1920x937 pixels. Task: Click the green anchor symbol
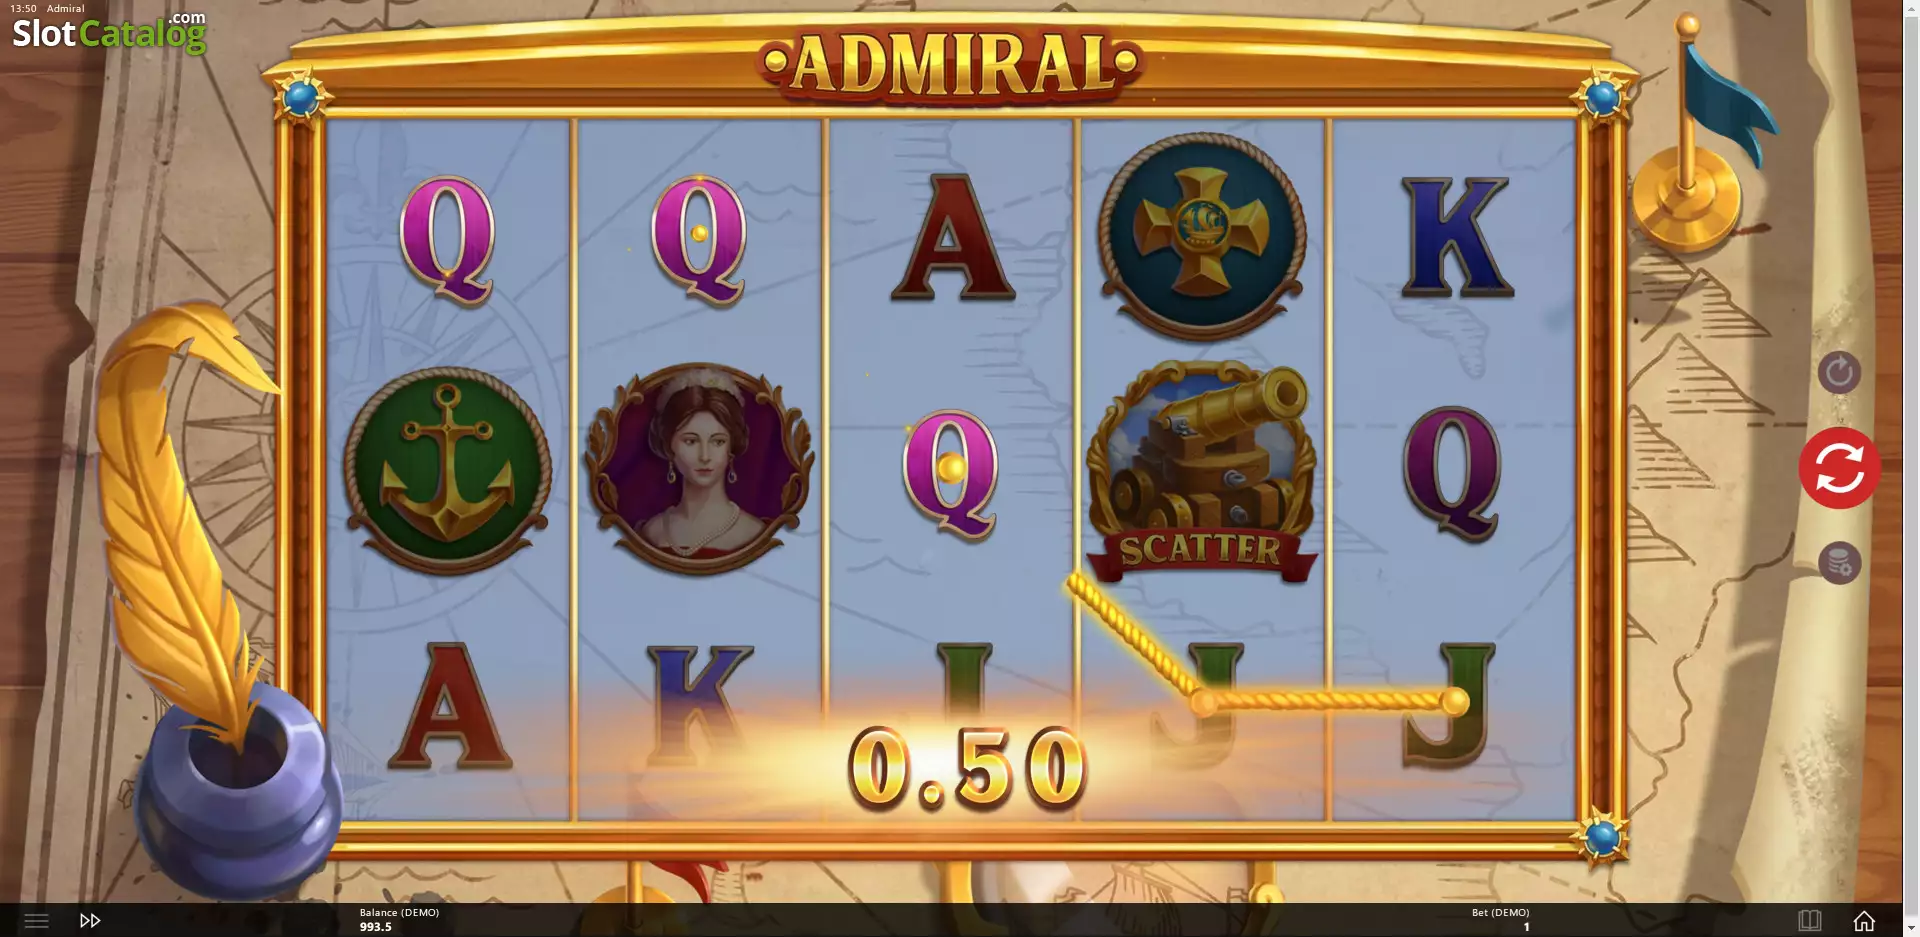(x=448, y=470)
